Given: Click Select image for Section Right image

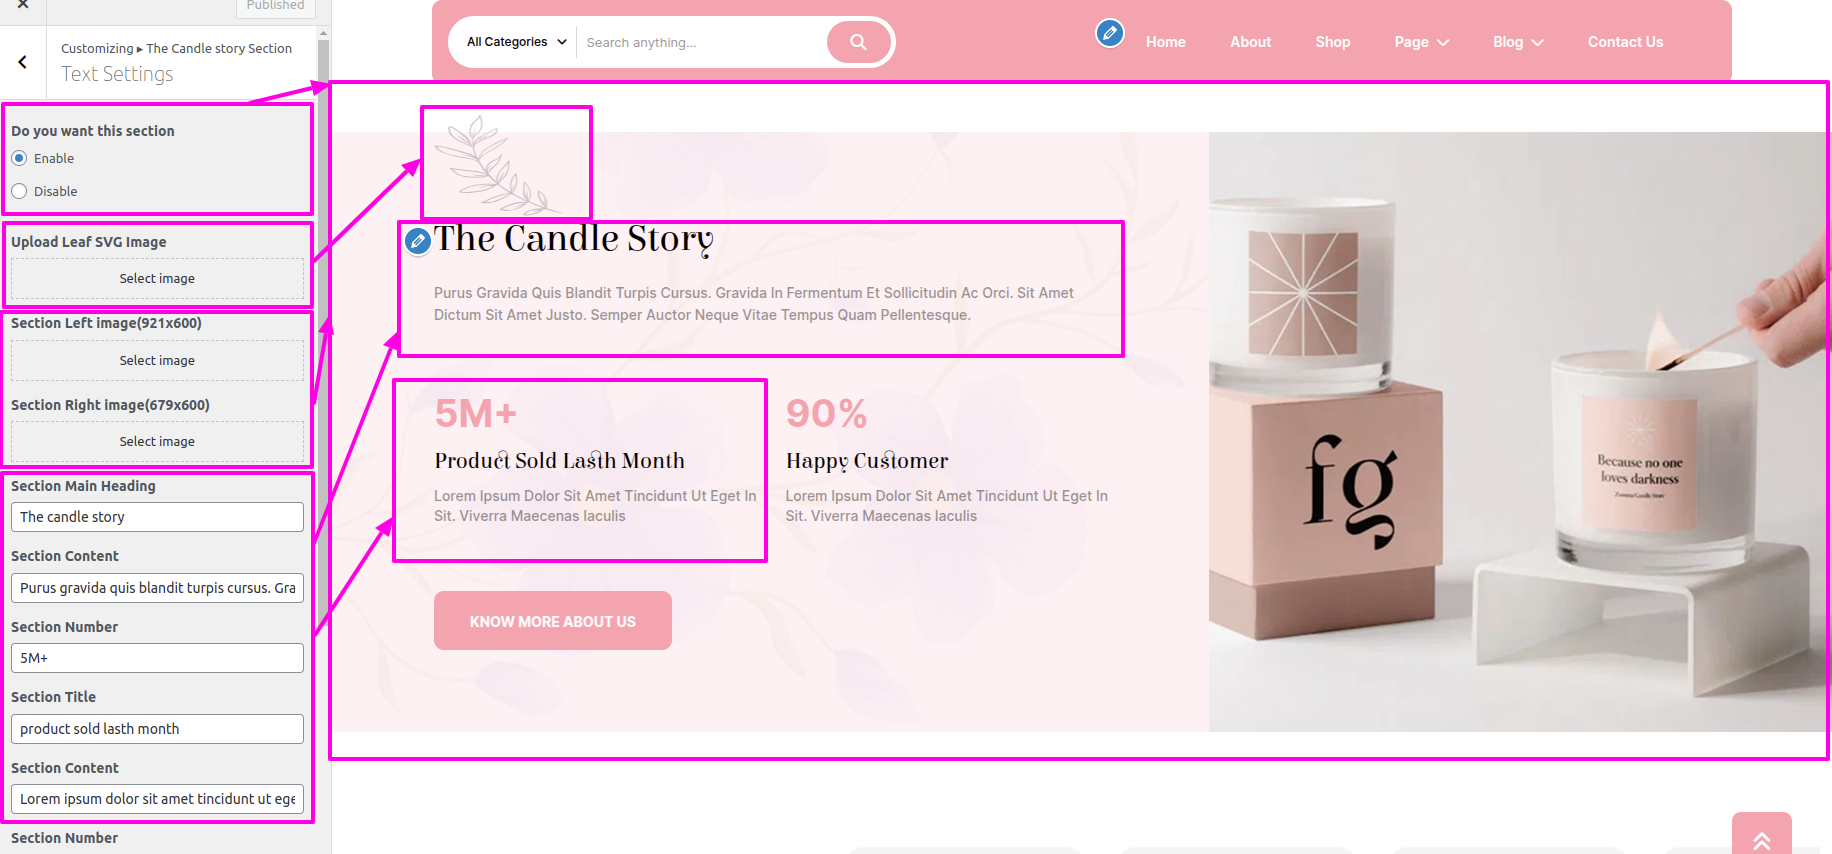Looking at the screenshot, I should 157,442.
